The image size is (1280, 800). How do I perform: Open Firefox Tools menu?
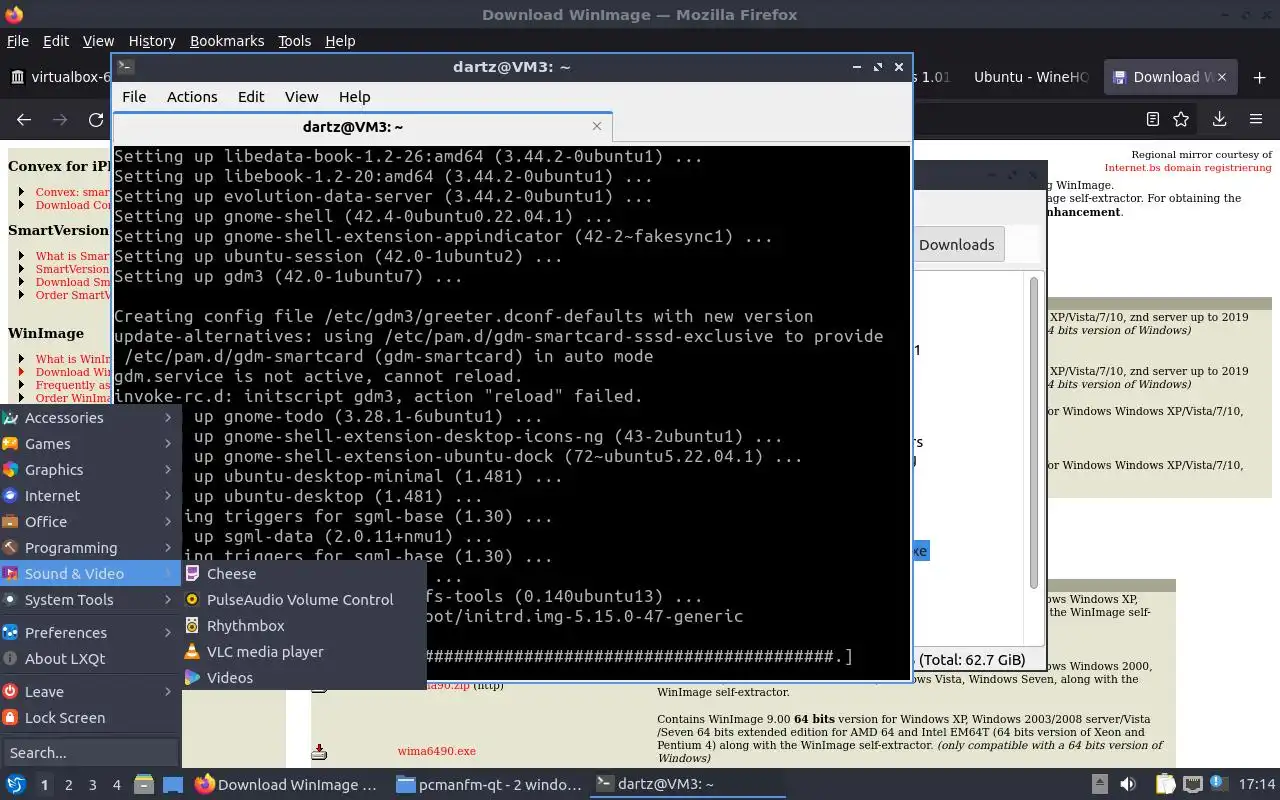pyautogui.click(x=294, y=41)
